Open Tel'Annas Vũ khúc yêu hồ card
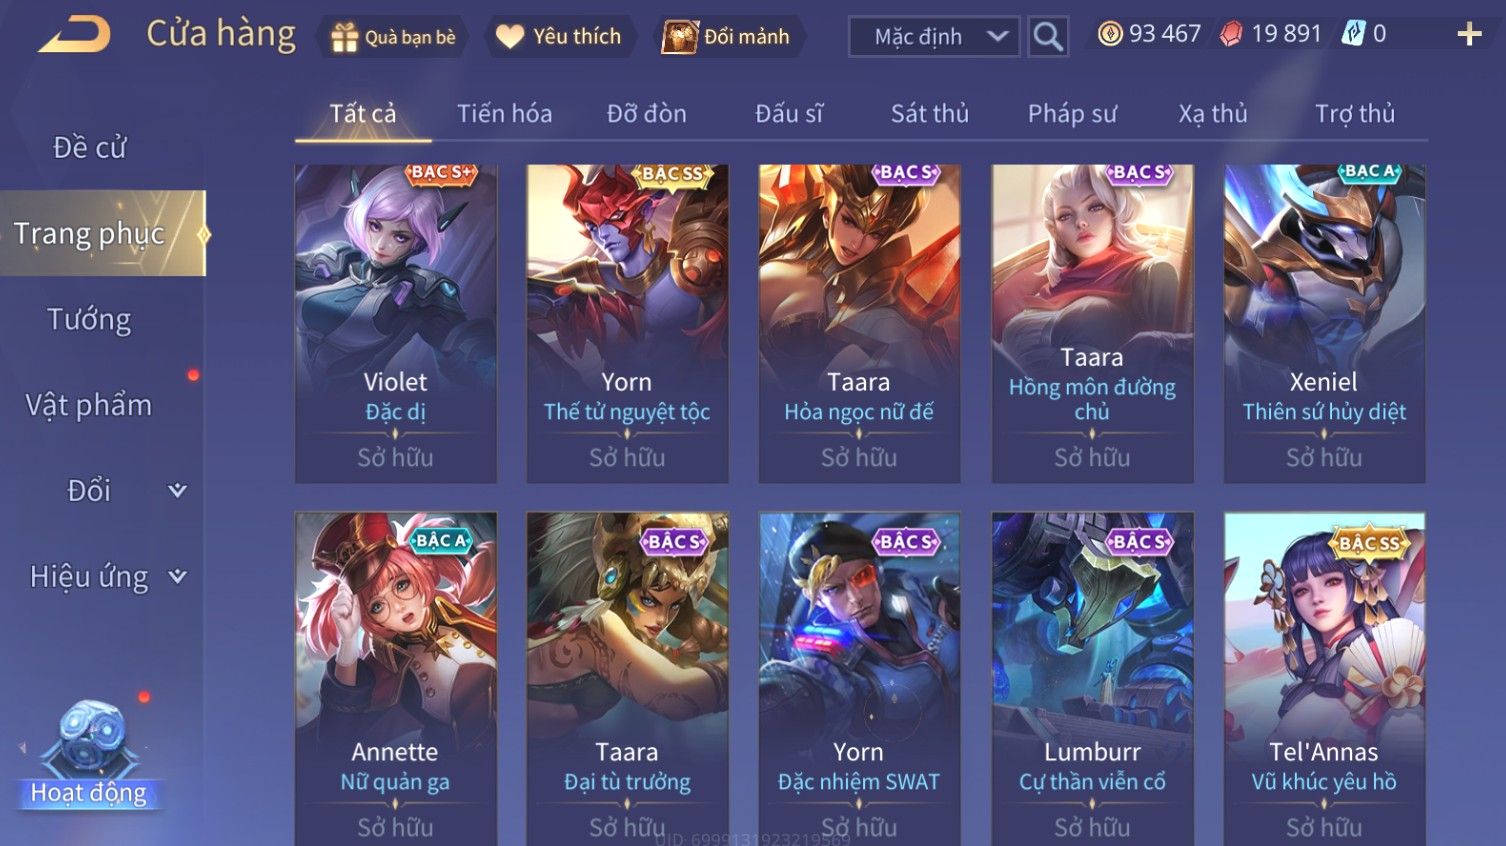1506x846 pixels. click(x=1324, y=679)
